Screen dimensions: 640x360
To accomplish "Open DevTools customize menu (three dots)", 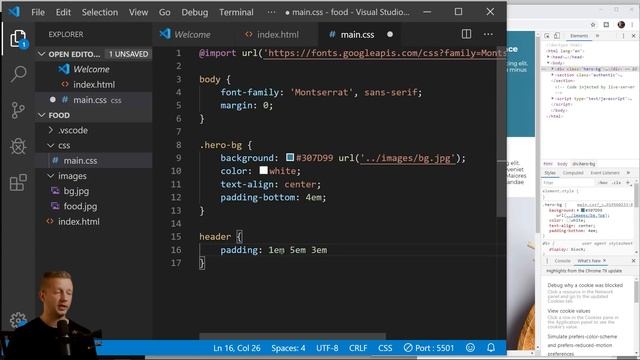I will click(623, 36).
